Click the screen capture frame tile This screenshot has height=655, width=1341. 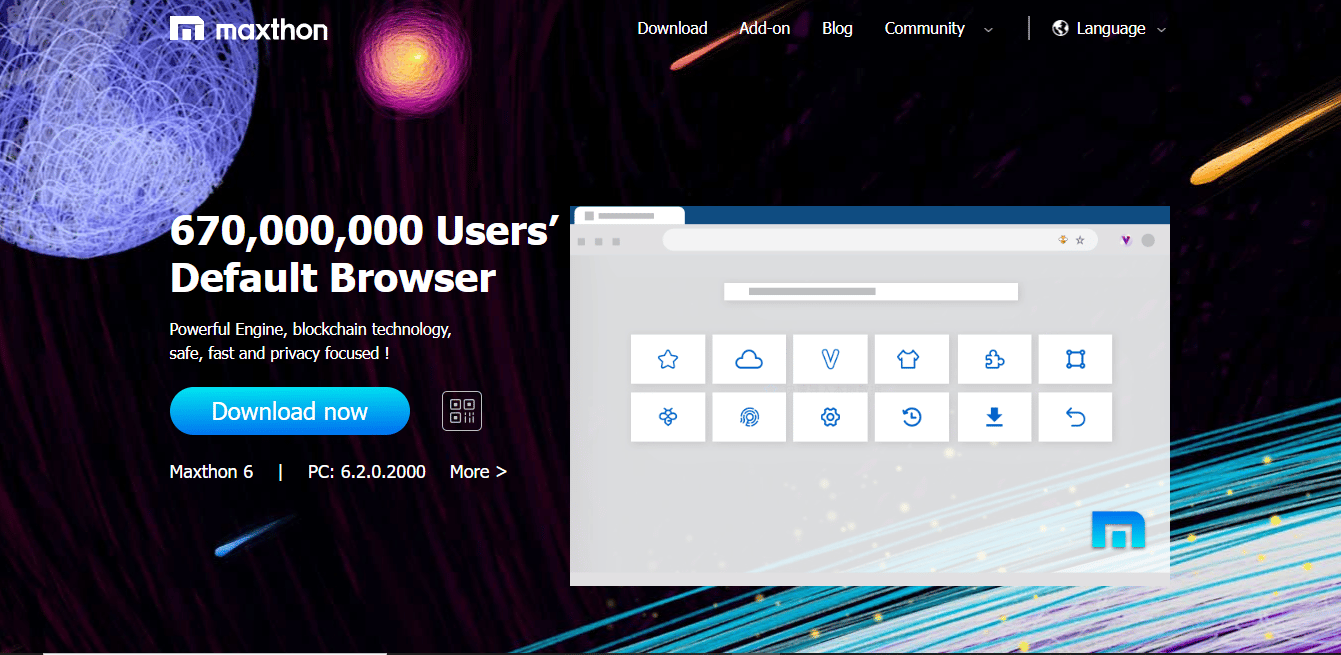pyautogui.click(x=1075, y=359)
